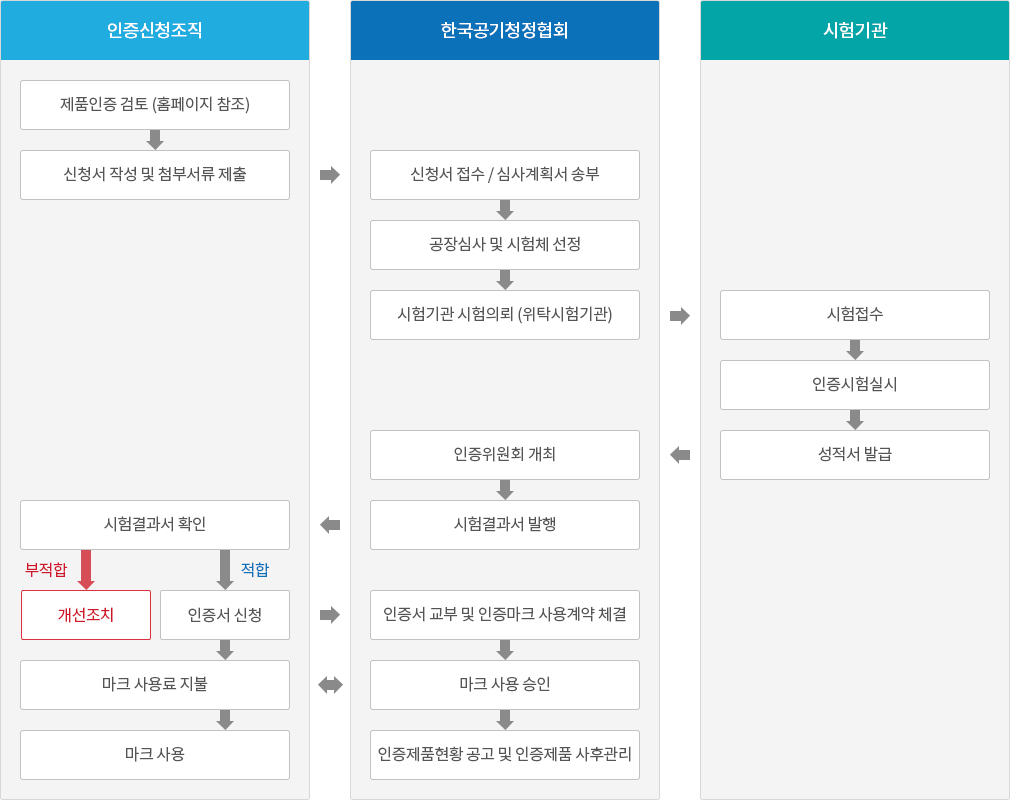This screenshot has height=800, width=1010.
Task: Click 시험기관 시험의뢰 (위탁시험기관) box
Action: pyautogui.click(x=505, y=315)
